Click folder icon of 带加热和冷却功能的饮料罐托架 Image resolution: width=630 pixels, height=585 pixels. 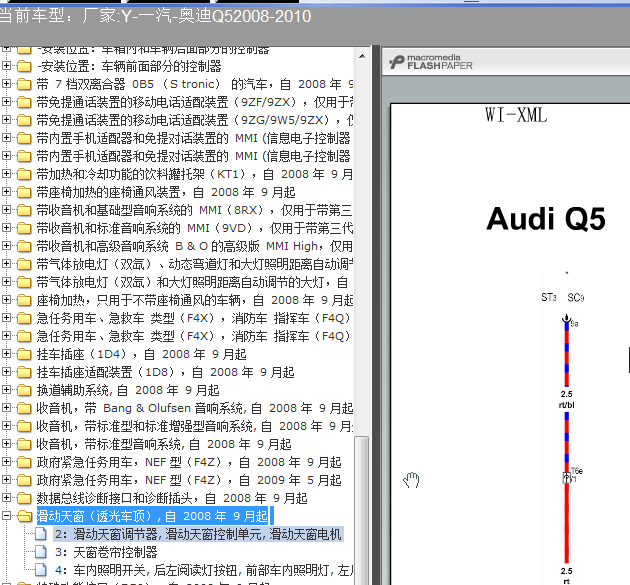pos(24,174)
